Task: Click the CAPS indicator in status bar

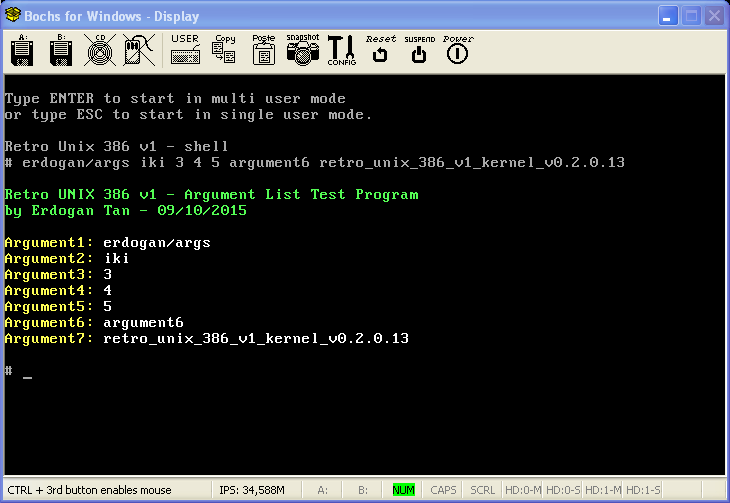Action: point(443,490)
